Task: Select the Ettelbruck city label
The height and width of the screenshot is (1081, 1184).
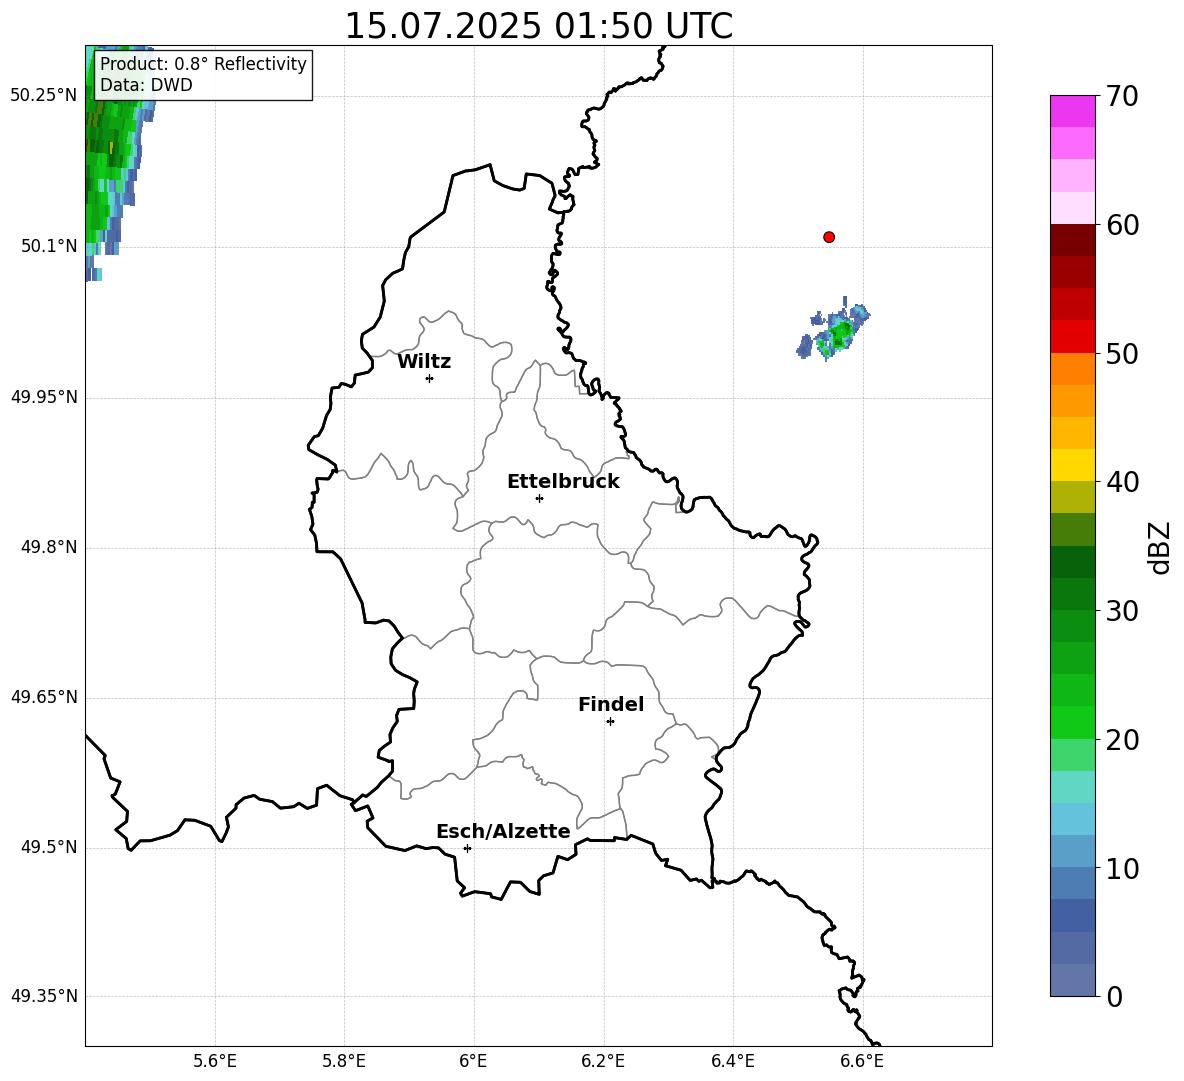Action: pyautogui.click(x=563, y=482)
